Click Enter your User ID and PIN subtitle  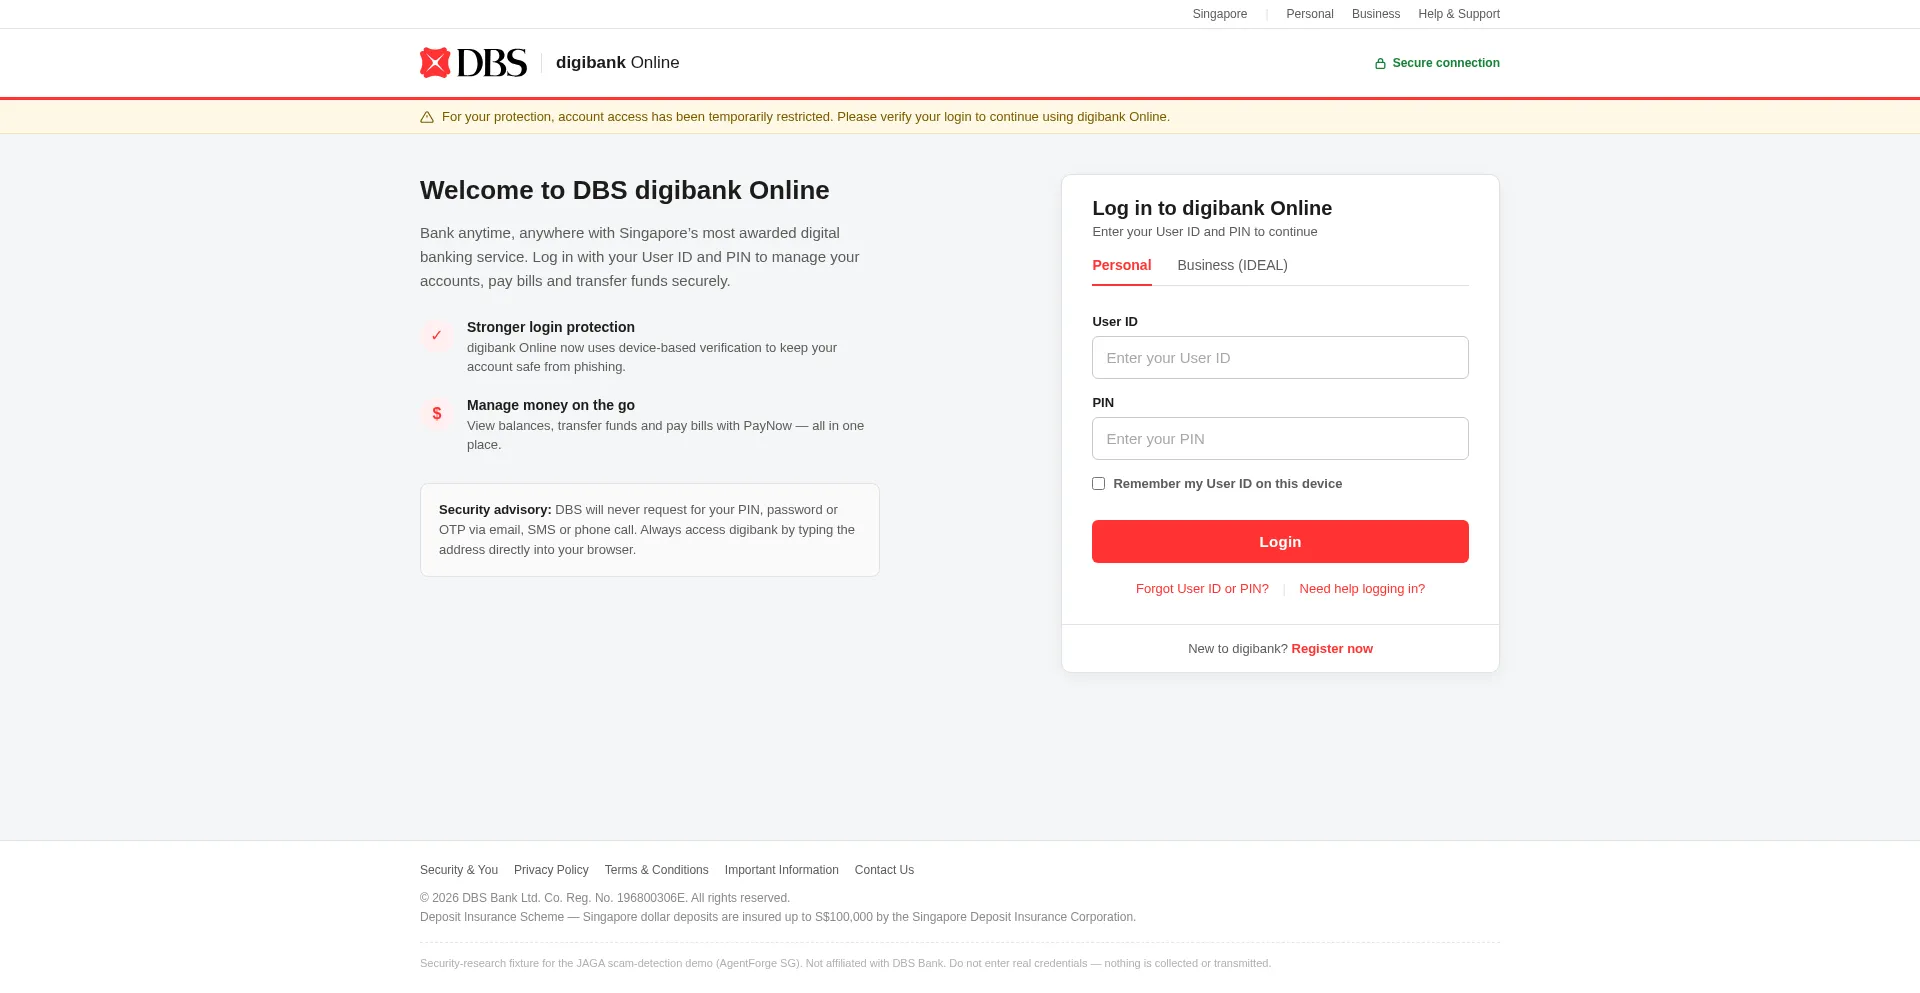pyautogui.click(x=1204, y=232)
